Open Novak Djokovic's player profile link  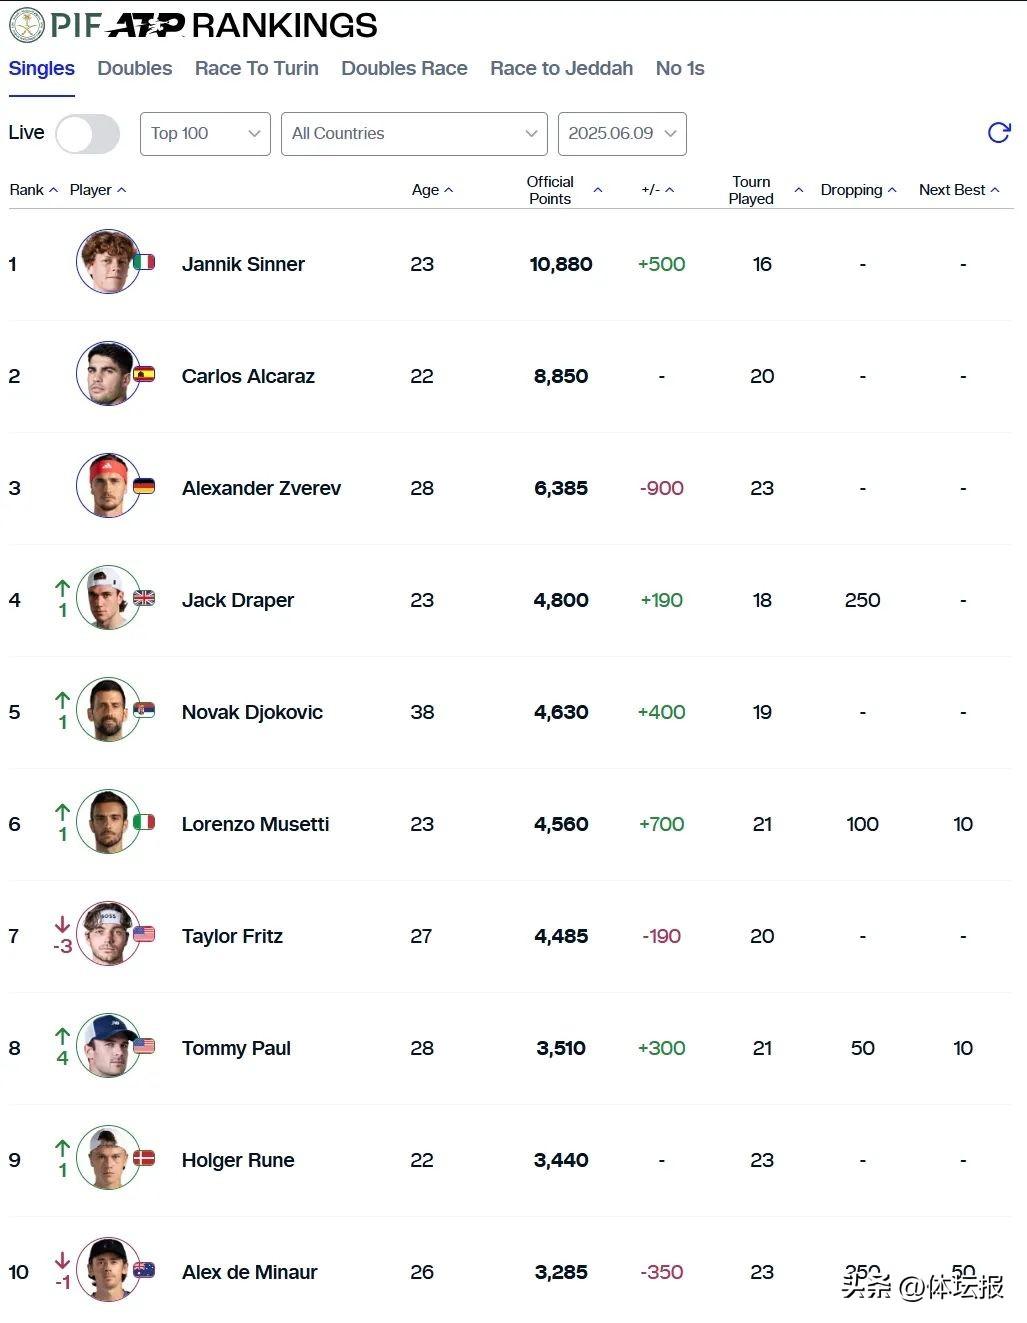[252, 712]
